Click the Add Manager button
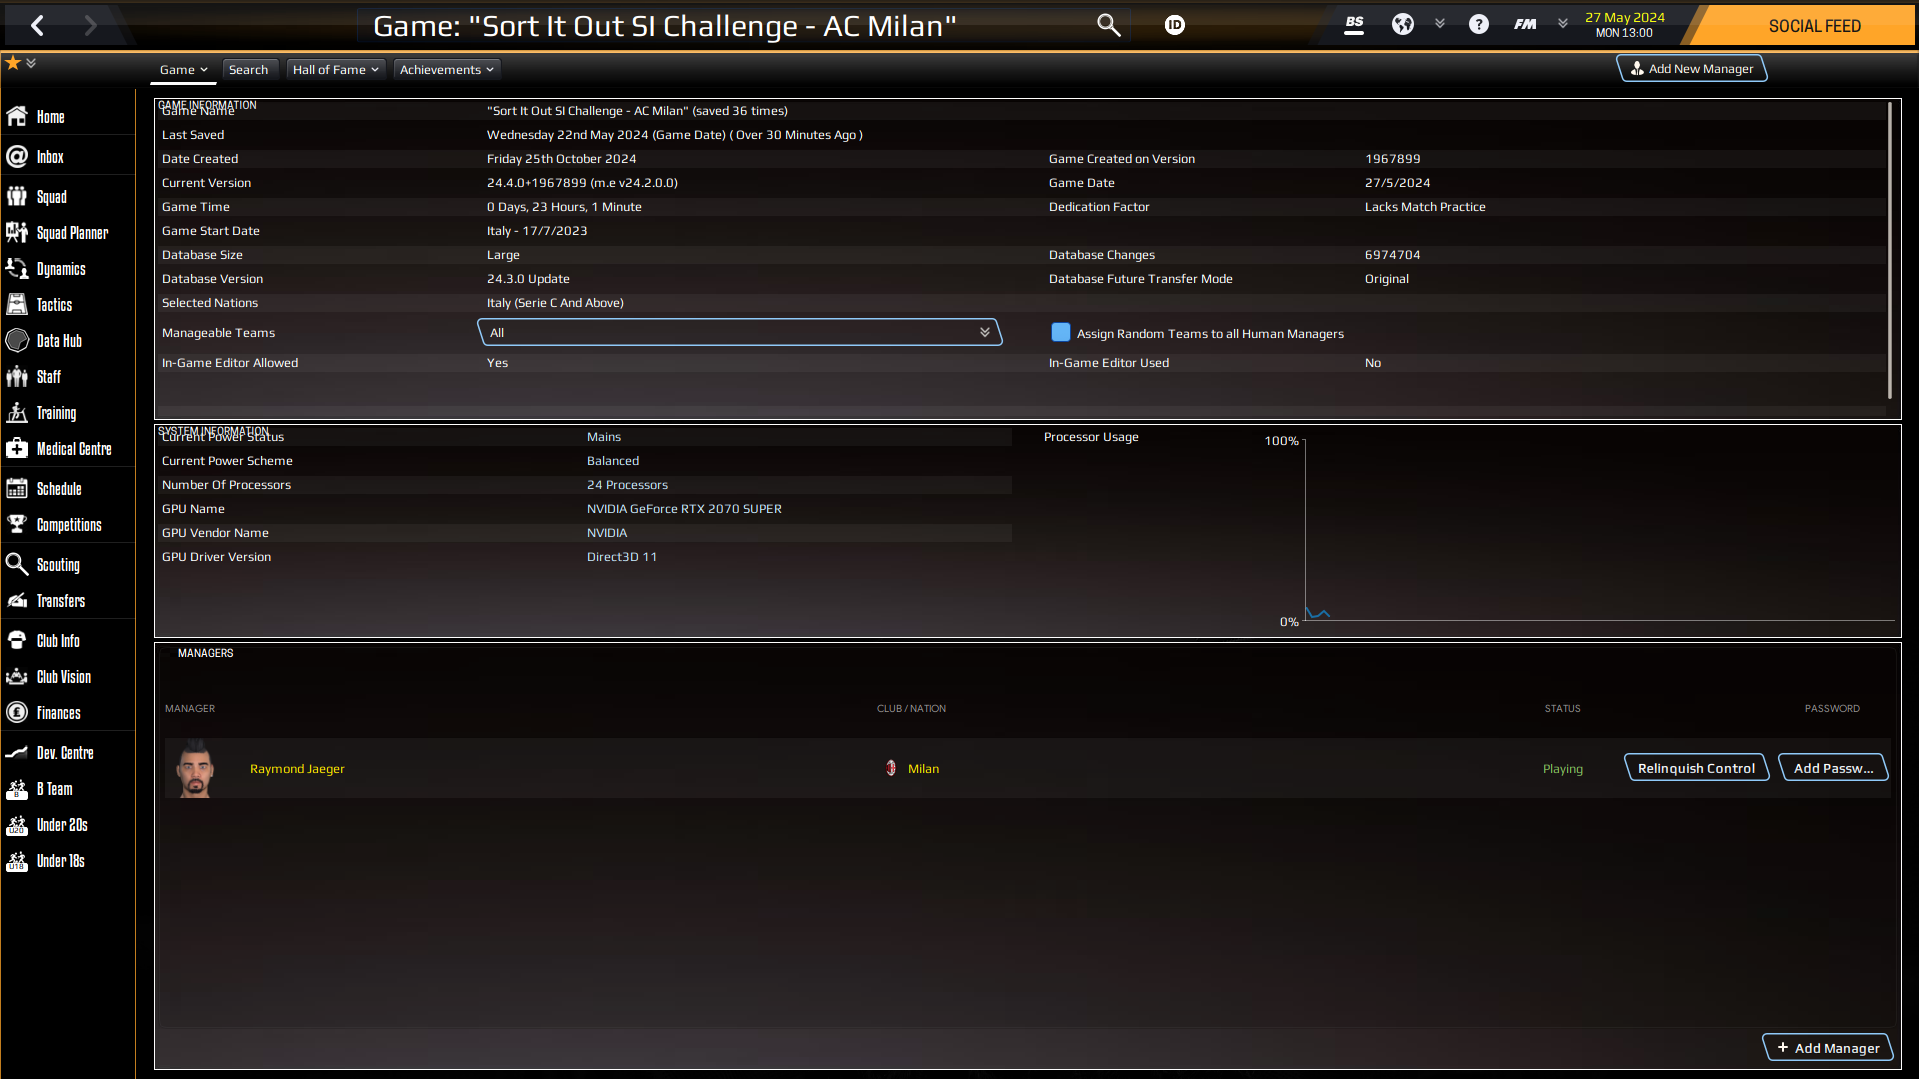The image size is (1919, 1079). (1827, 1048)
